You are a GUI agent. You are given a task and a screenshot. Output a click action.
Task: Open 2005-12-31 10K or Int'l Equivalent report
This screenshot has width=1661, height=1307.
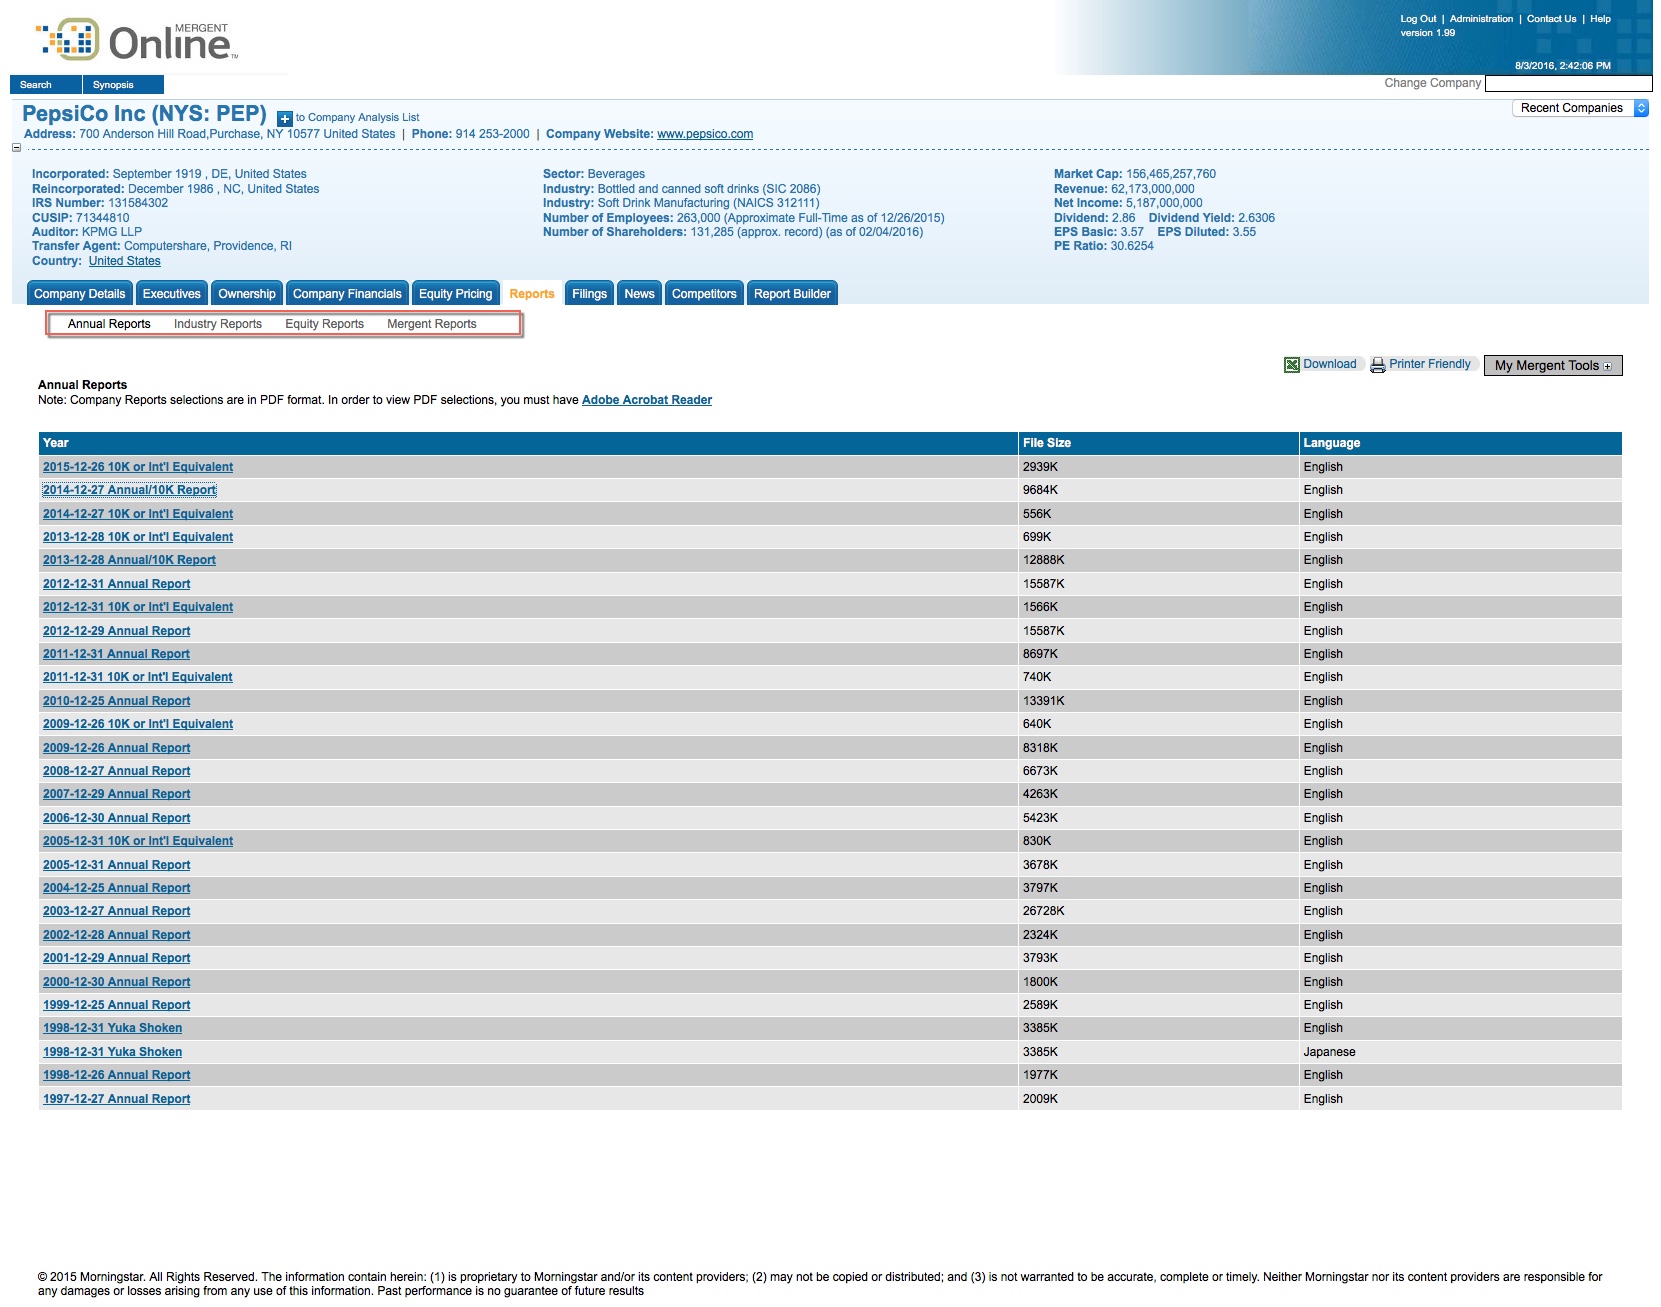(138, 841)
